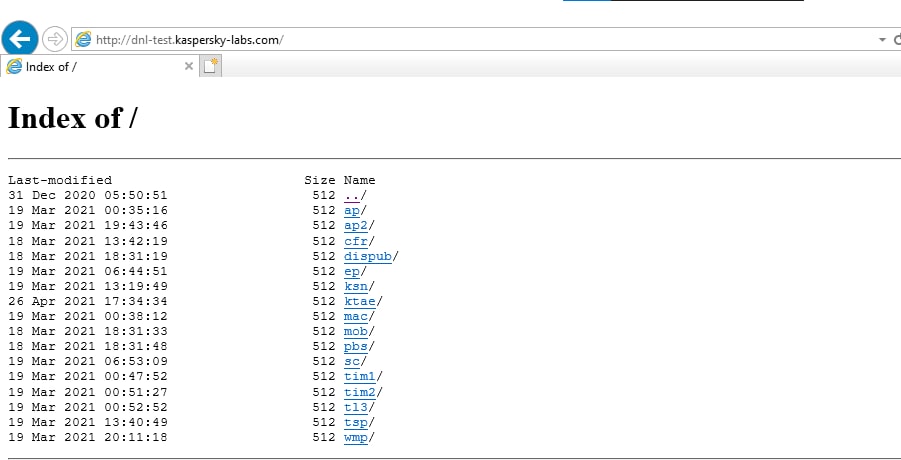Click the 'Size' column header
The width and height of the screenshot is (901, 460).
(x=319, y=180)
